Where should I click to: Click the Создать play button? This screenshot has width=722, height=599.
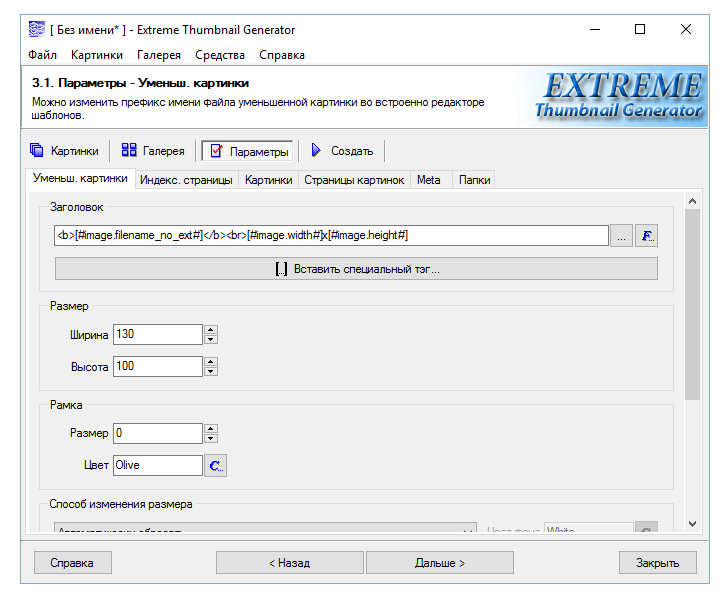click(342, 151)
